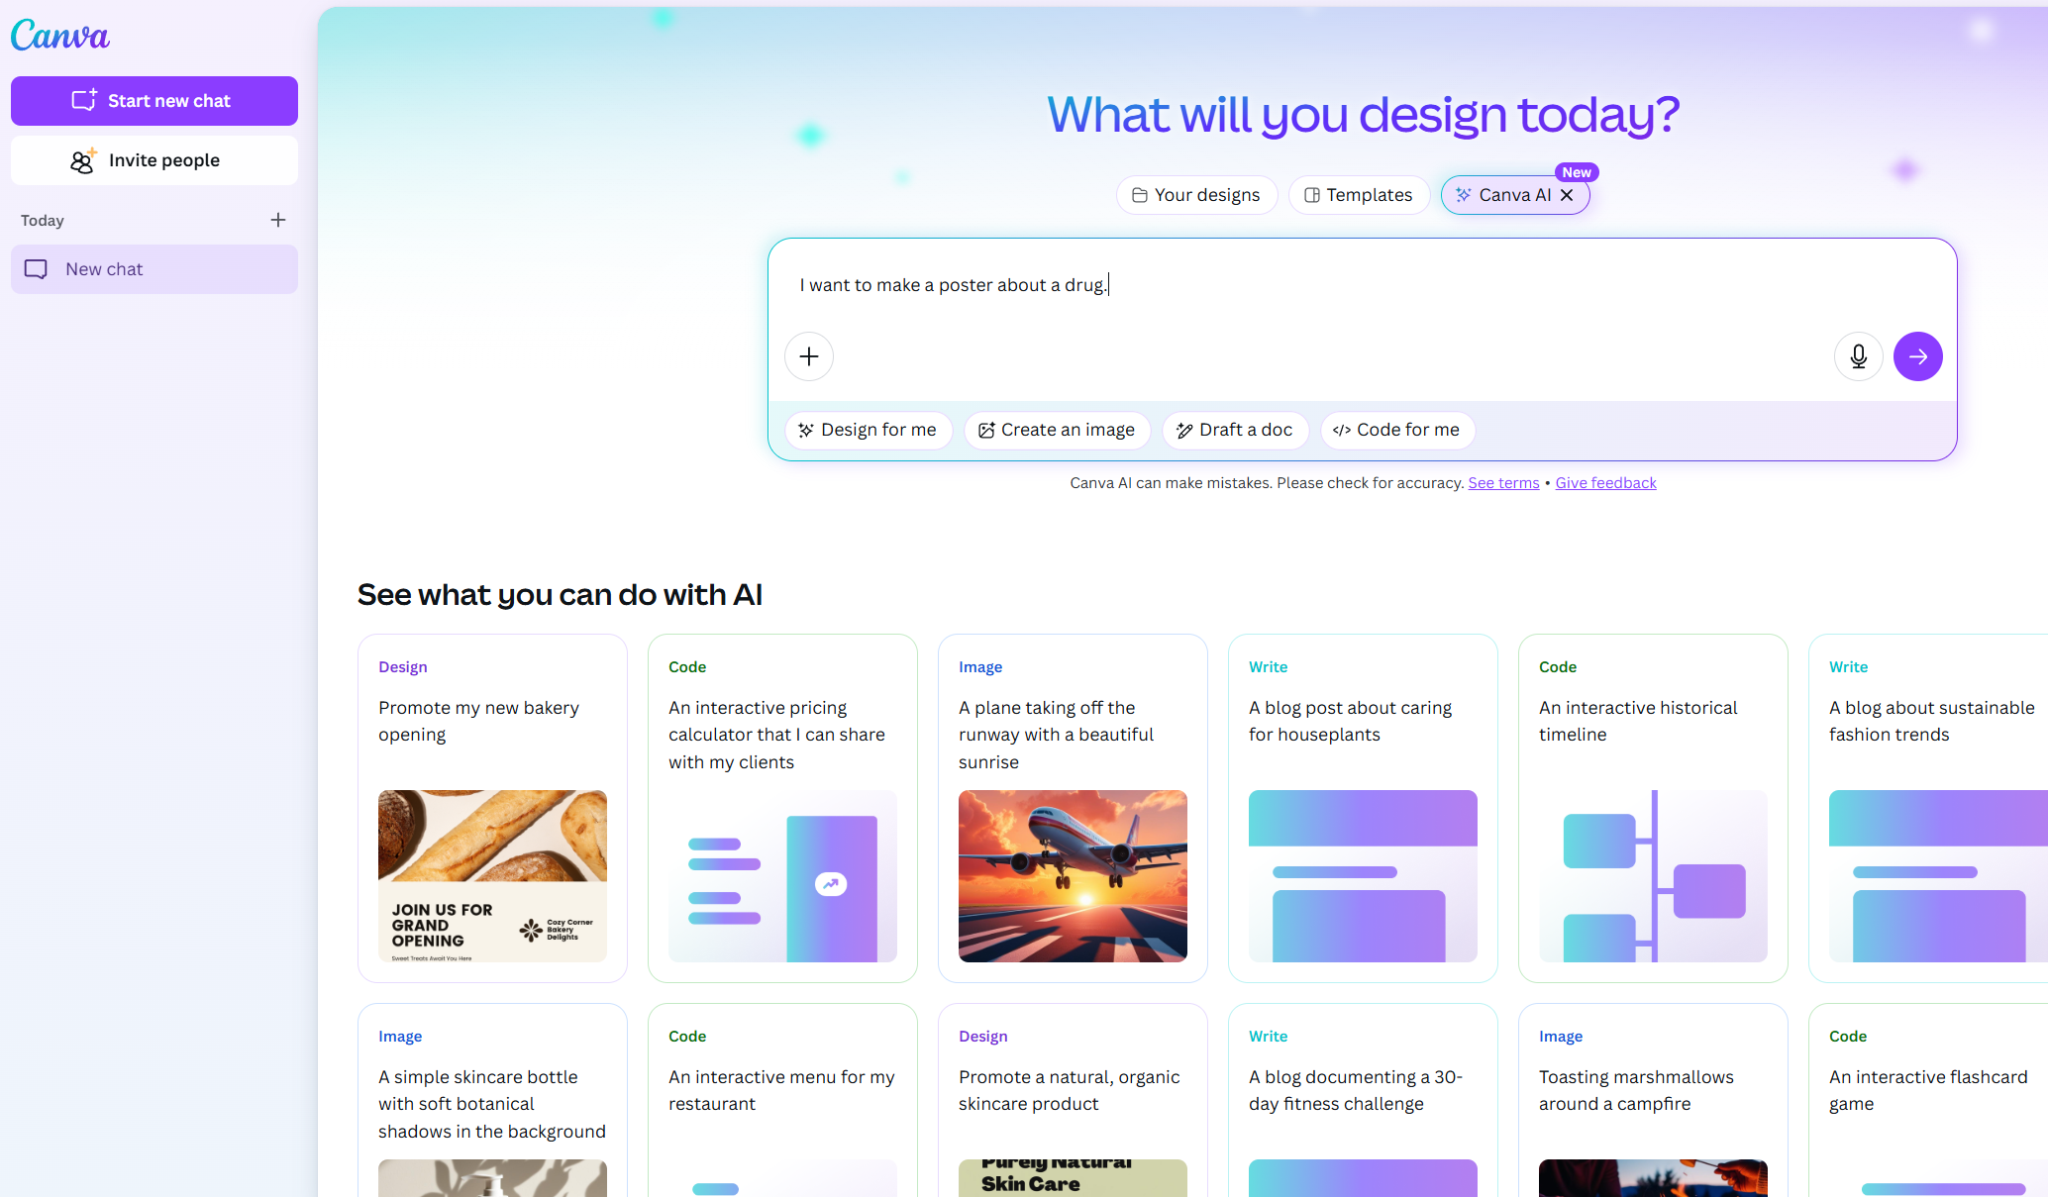Click the microphone icon for voice input
The width and height of the screenshot is (2048, 1197).
1858,356
